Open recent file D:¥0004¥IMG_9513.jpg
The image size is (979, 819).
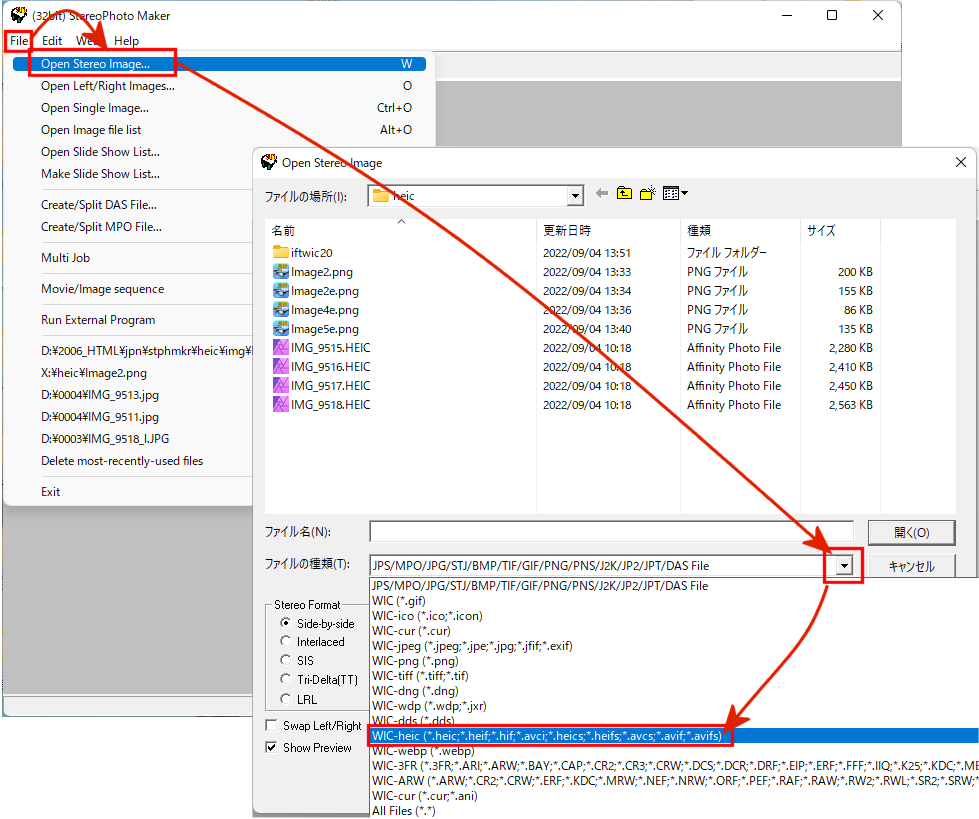coord(100,395)
